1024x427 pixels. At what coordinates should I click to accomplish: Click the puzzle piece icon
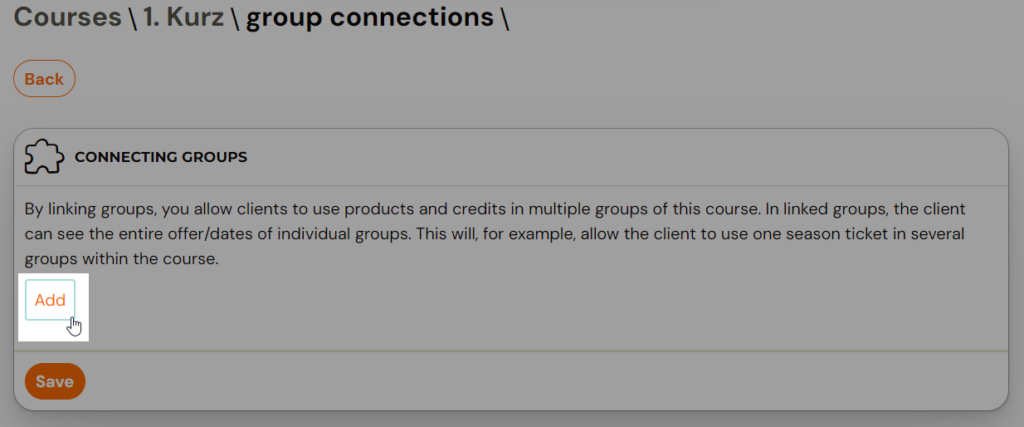[x=44, y=157]
